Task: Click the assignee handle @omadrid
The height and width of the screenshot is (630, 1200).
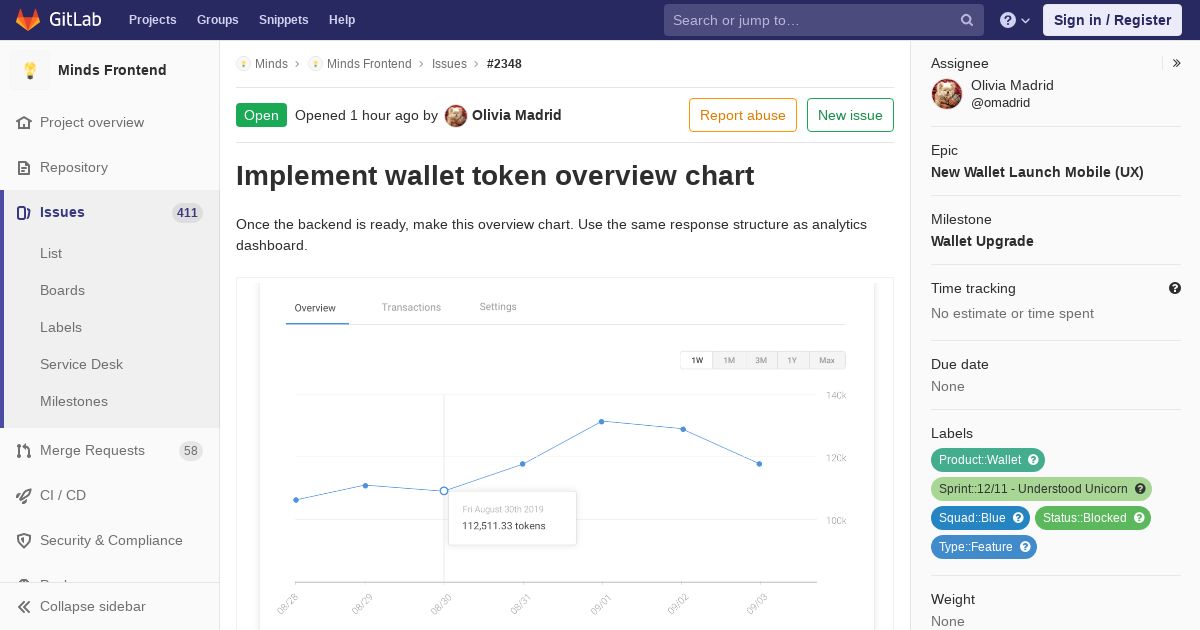Action: [1000, 103]
